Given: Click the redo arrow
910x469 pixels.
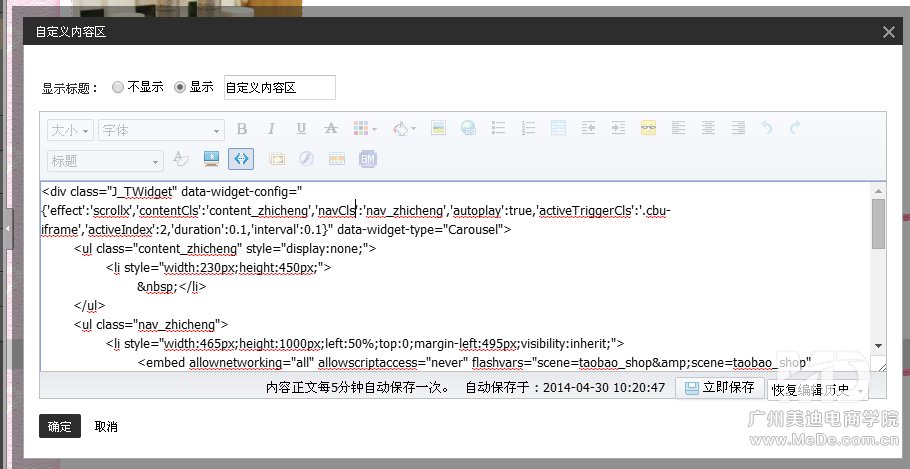Looking at the screenshot, I should click(x=795, y=129).
